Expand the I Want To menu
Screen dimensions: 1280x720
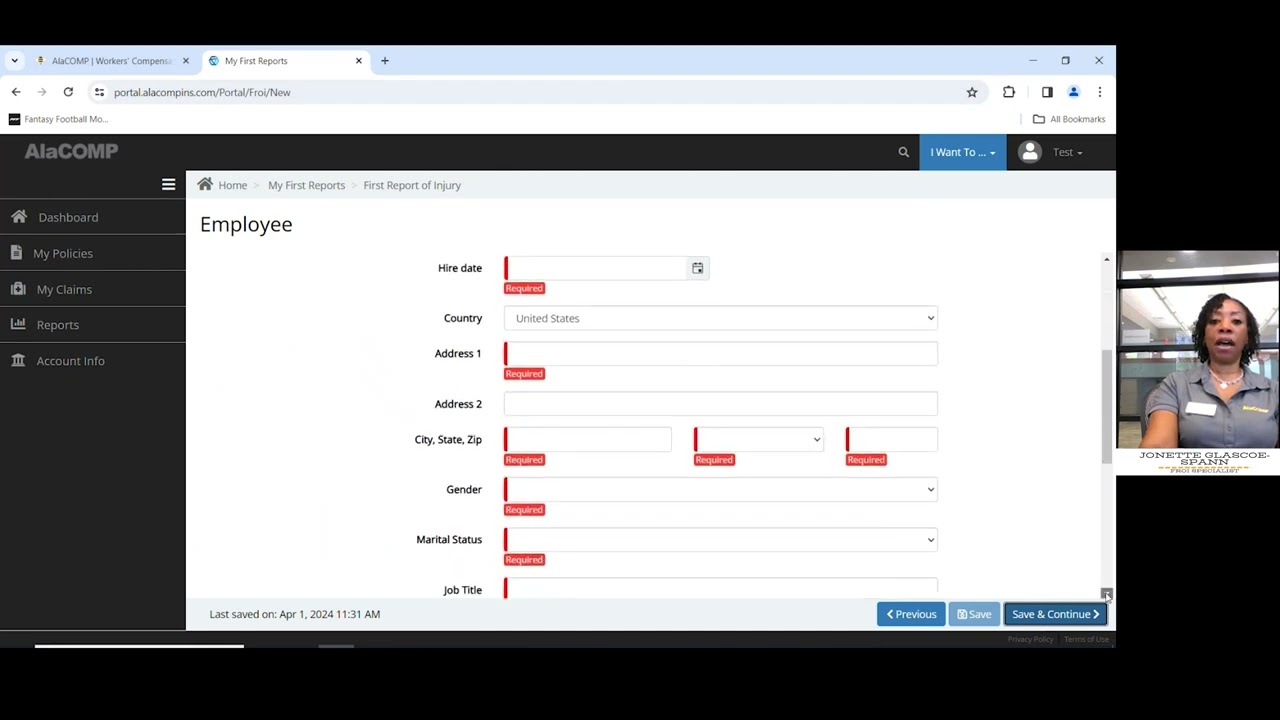pyautogui.click(x=963, y=152)
